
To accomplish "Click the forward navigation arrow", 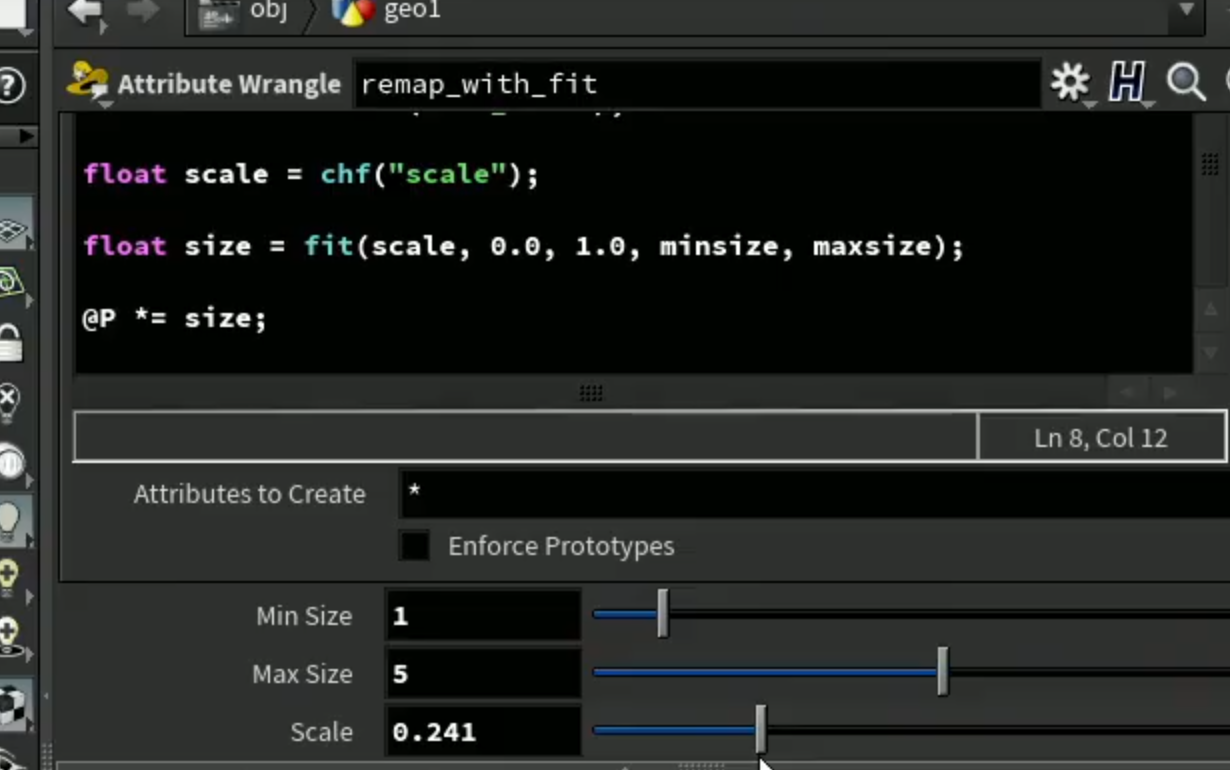I will pyautogui.click(x=142, y=12).
